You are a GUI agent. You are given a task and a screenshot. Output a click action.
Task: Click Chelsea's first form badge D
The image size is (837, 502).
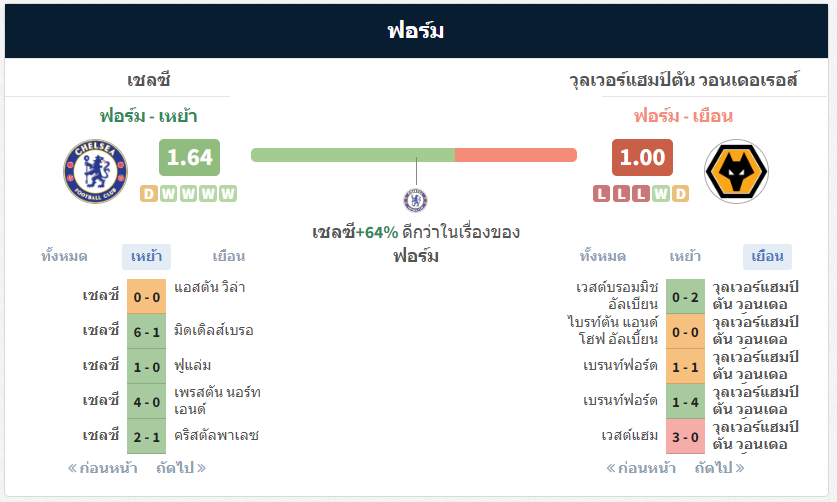tap(149, 193)
